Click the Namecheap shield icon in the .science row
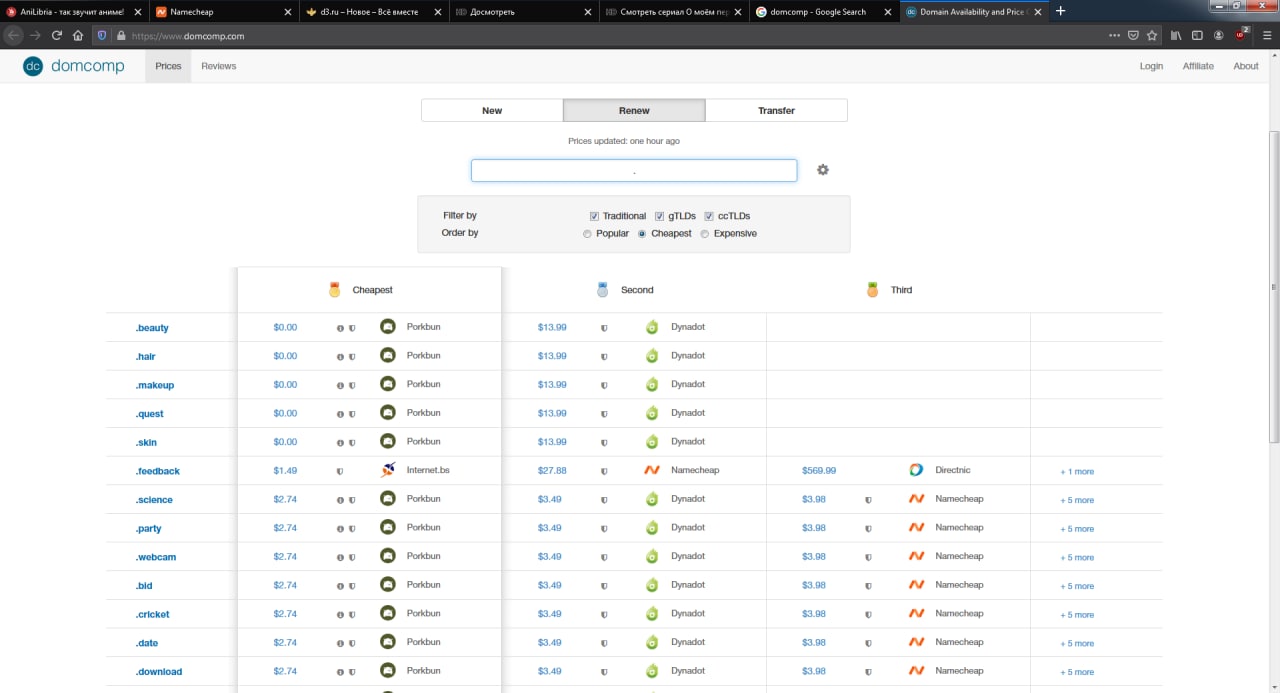Viewport: 1280px width, 693px height. tap(868, 500)
